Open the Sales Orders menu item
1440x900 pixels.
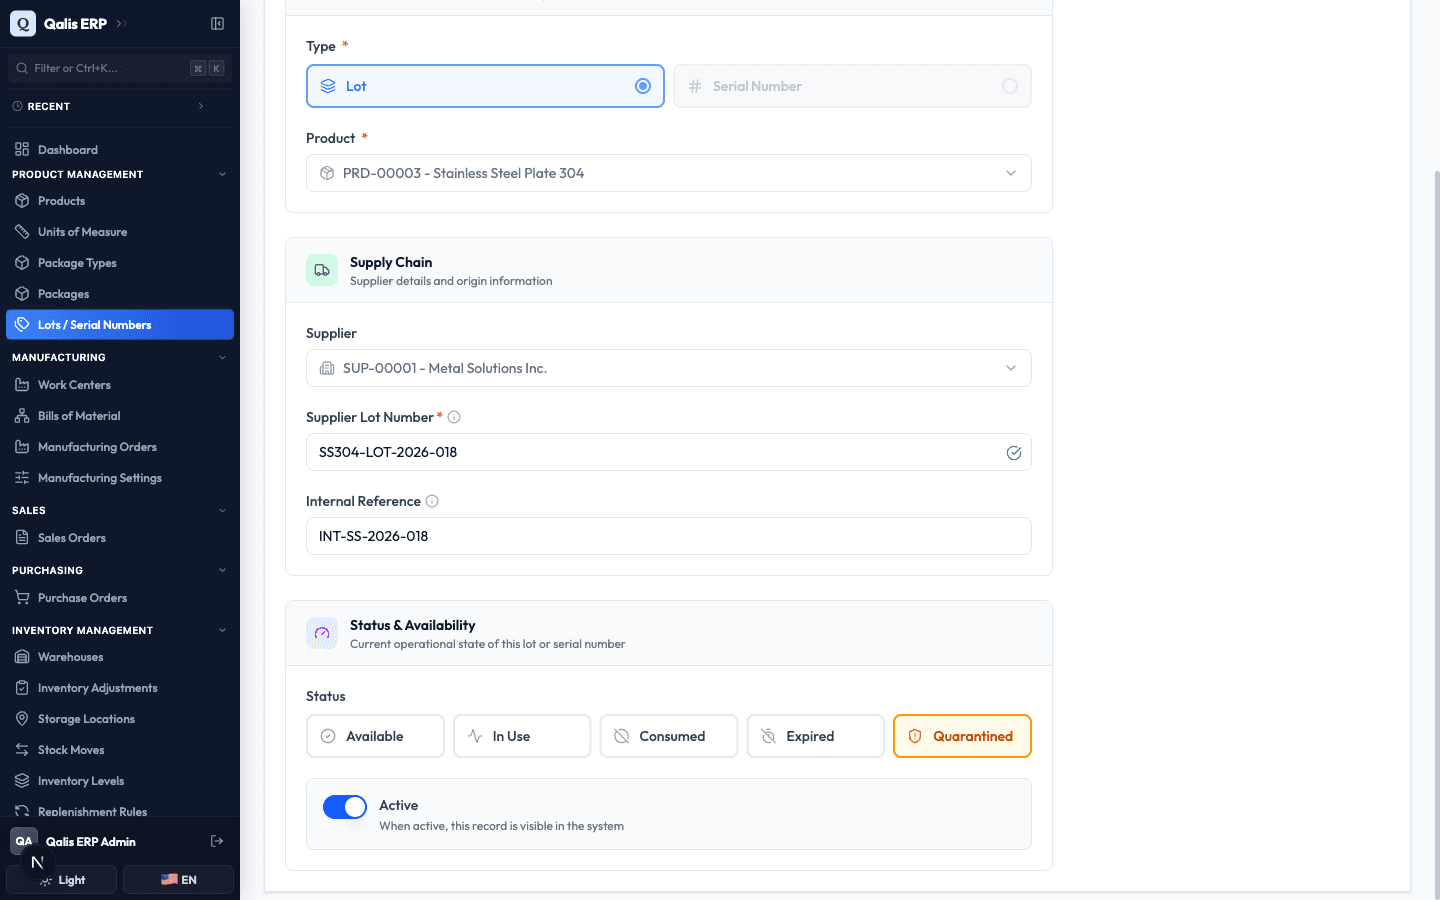click(120, 537)
